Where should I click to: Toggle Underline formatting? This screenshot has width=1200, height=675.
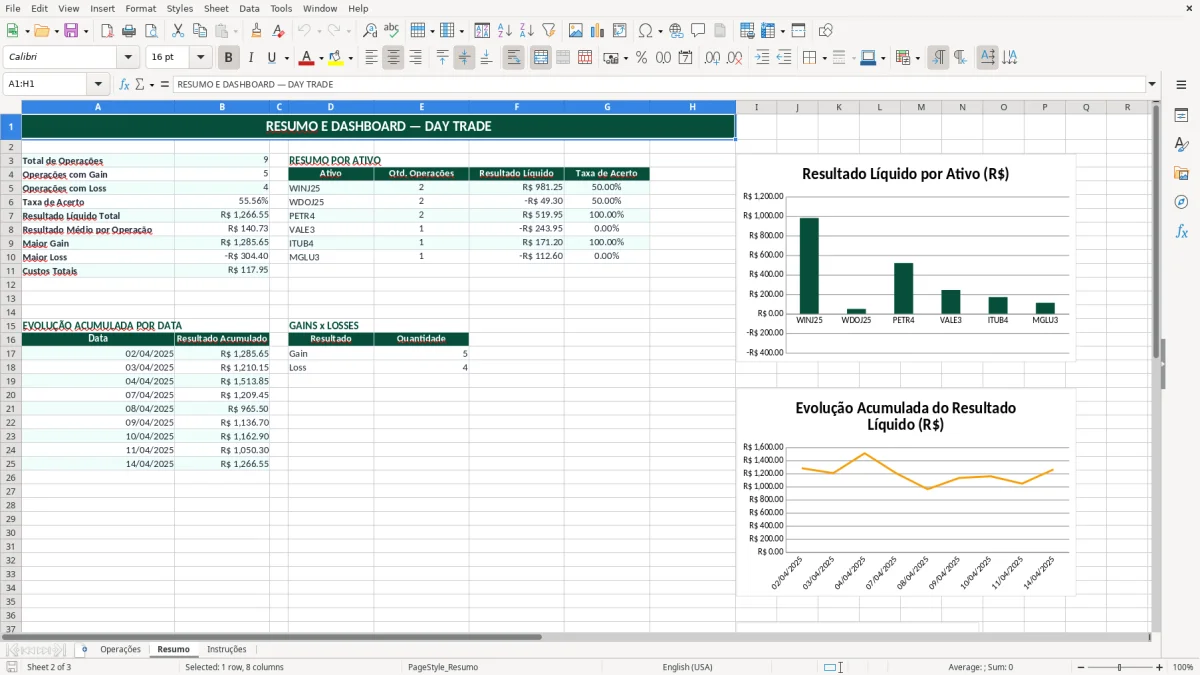click(x=271, y=58)
